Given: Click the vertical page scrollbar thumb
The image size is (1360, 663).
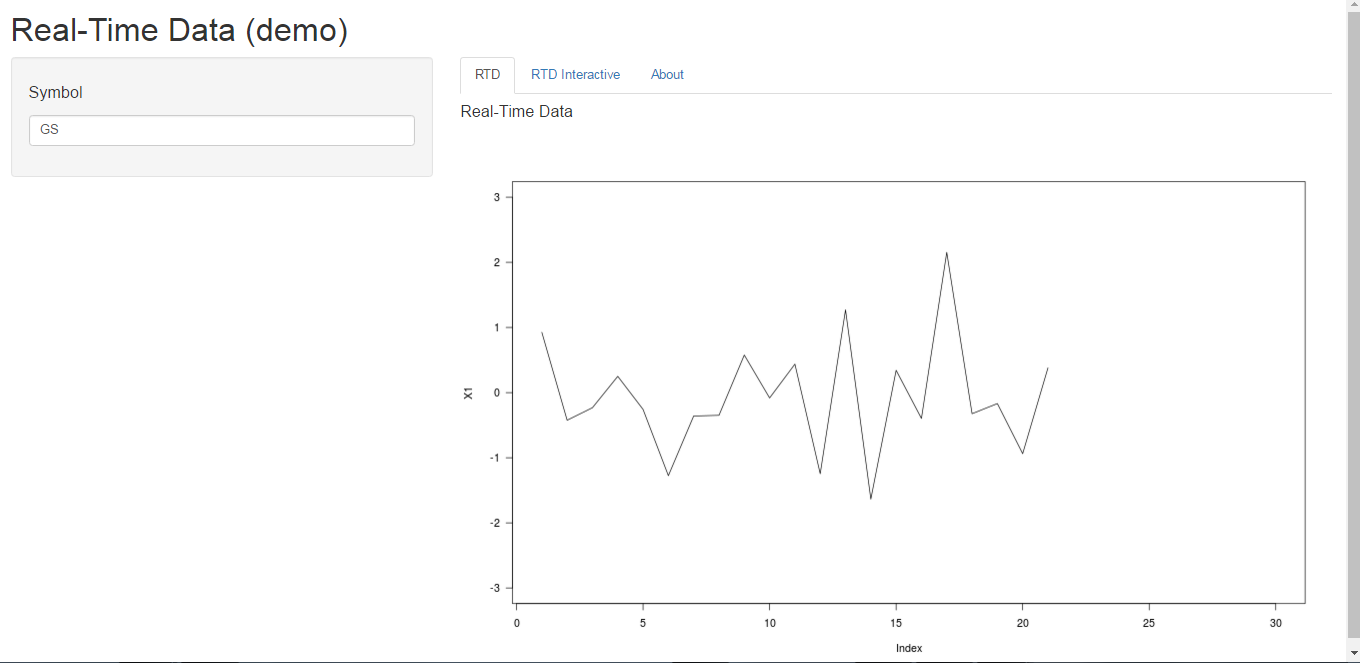Looking at the screenshot, I should coord(1353,320).
